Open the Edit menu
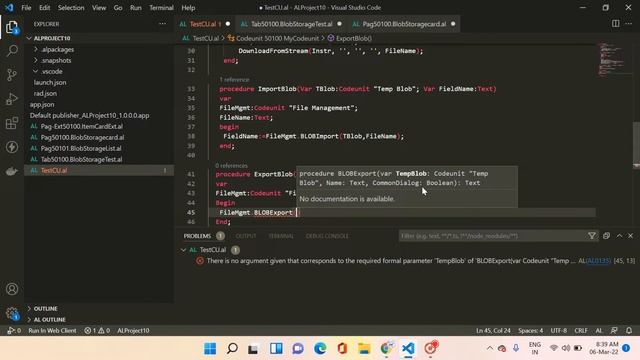Screen dimensions: 640x360 pyautogui.click(x=44, y=7)
